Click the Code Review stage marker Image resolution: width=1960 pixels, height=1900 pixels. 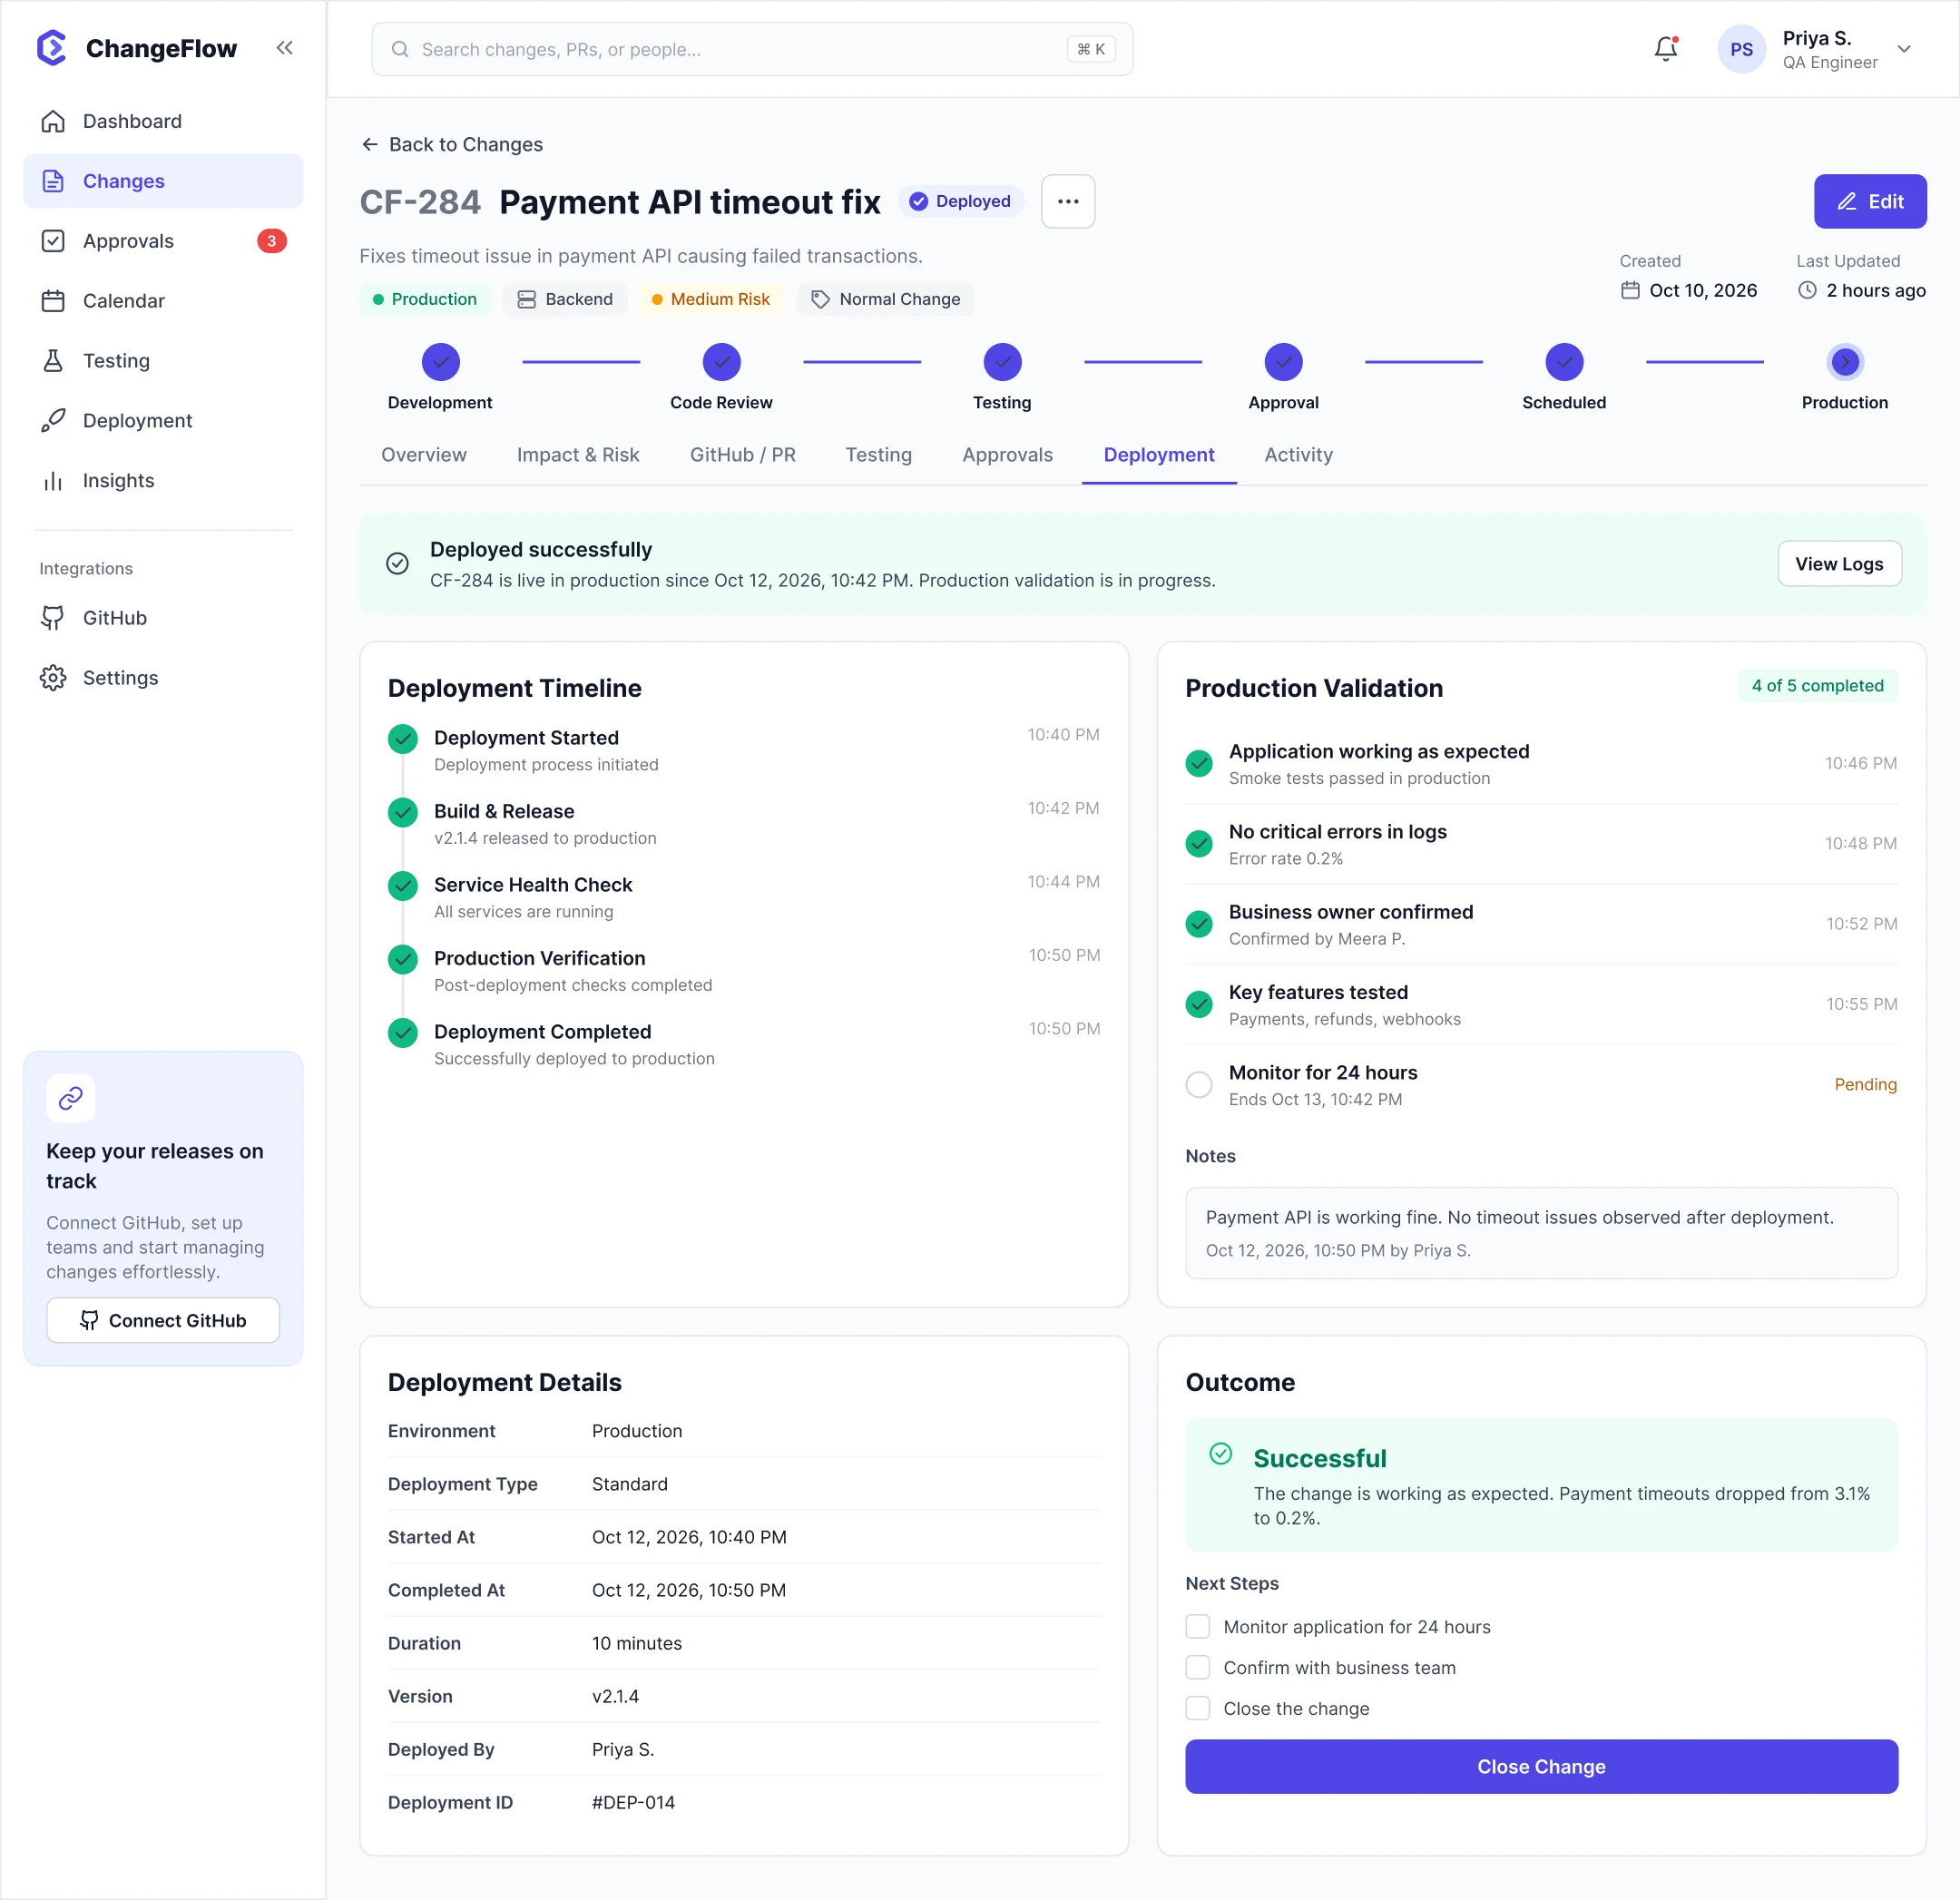point(721,362)
